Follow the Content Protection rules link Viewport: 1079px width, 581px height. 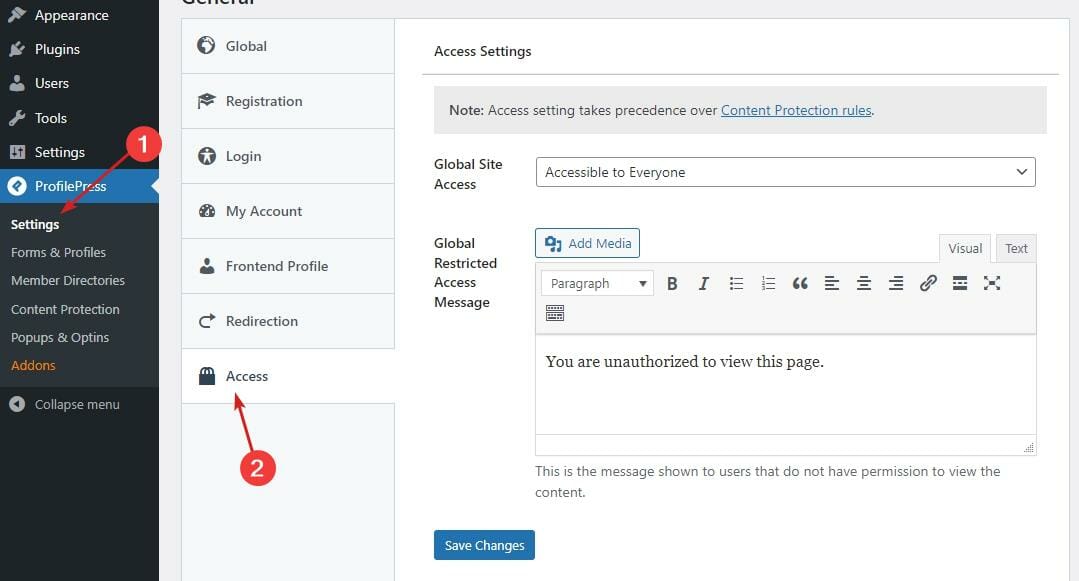[x=796, y=110]
